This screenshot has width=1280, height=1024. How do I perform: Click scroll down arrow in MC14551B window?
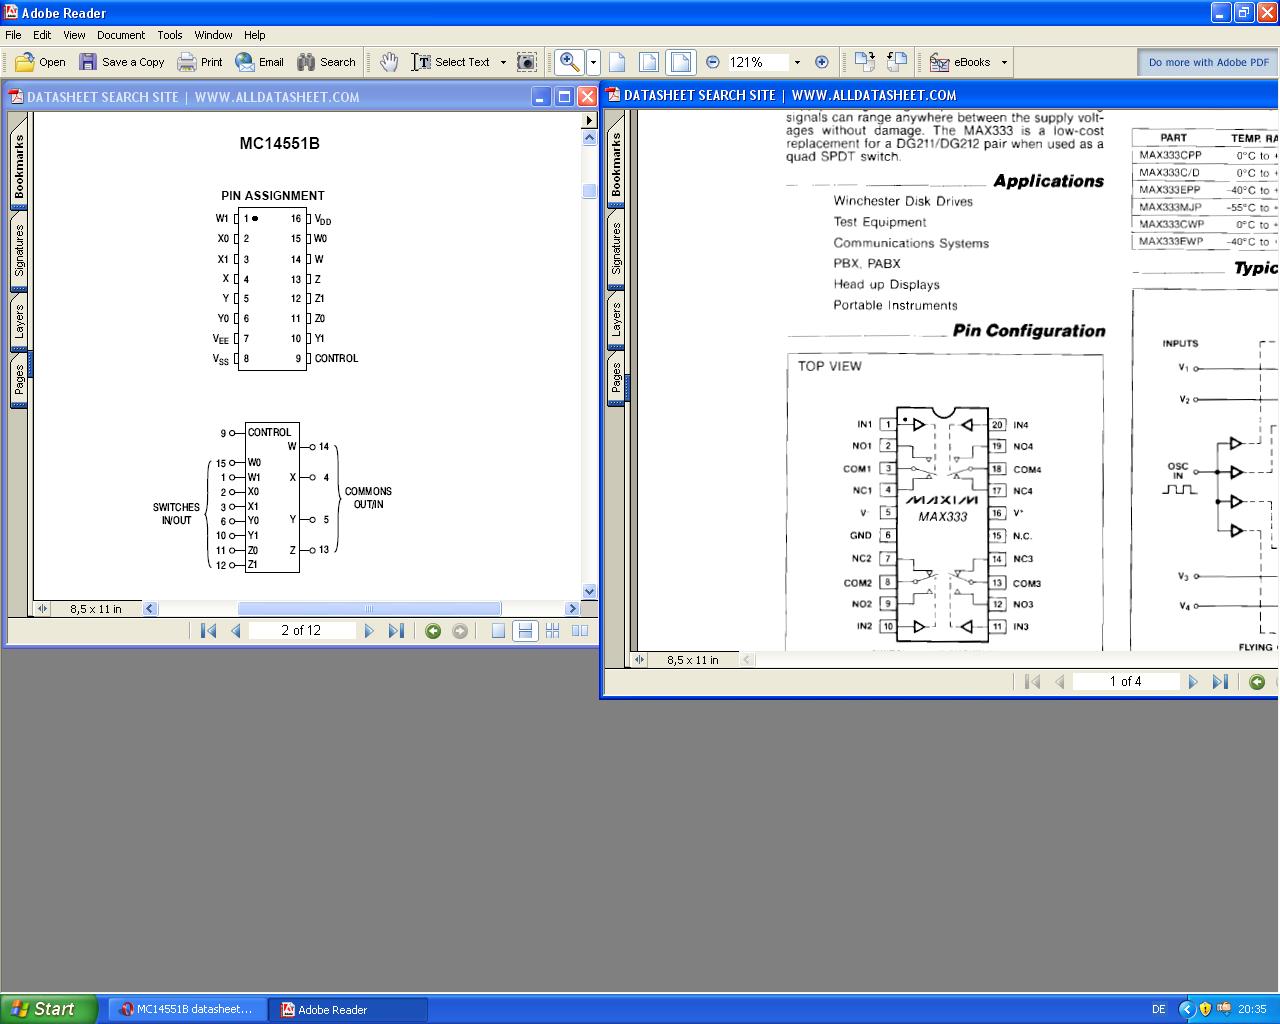589,592
